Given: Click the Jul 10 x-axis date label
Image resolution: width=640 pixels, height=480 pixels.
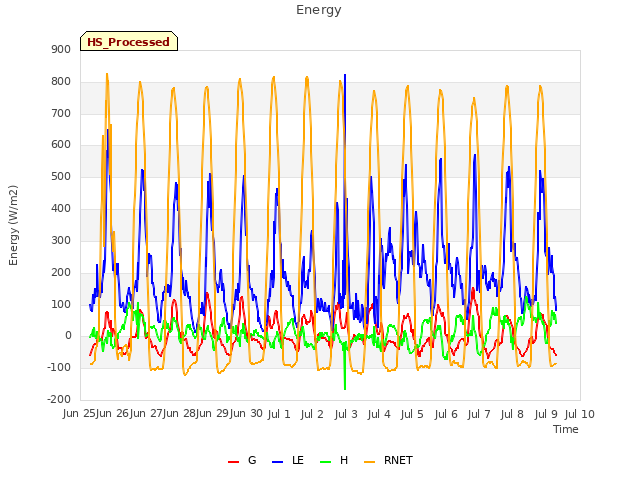Looking at the screenshot, I should pos(580,414).
